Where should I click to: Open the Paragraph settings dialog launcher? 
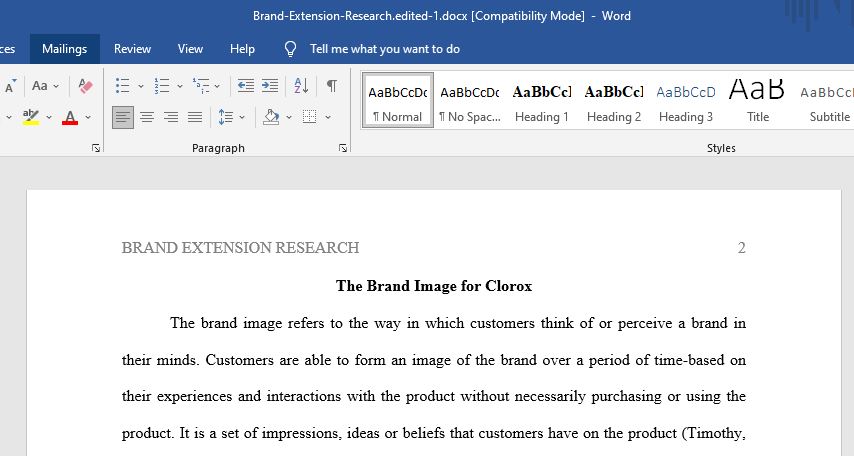[343, 148]
